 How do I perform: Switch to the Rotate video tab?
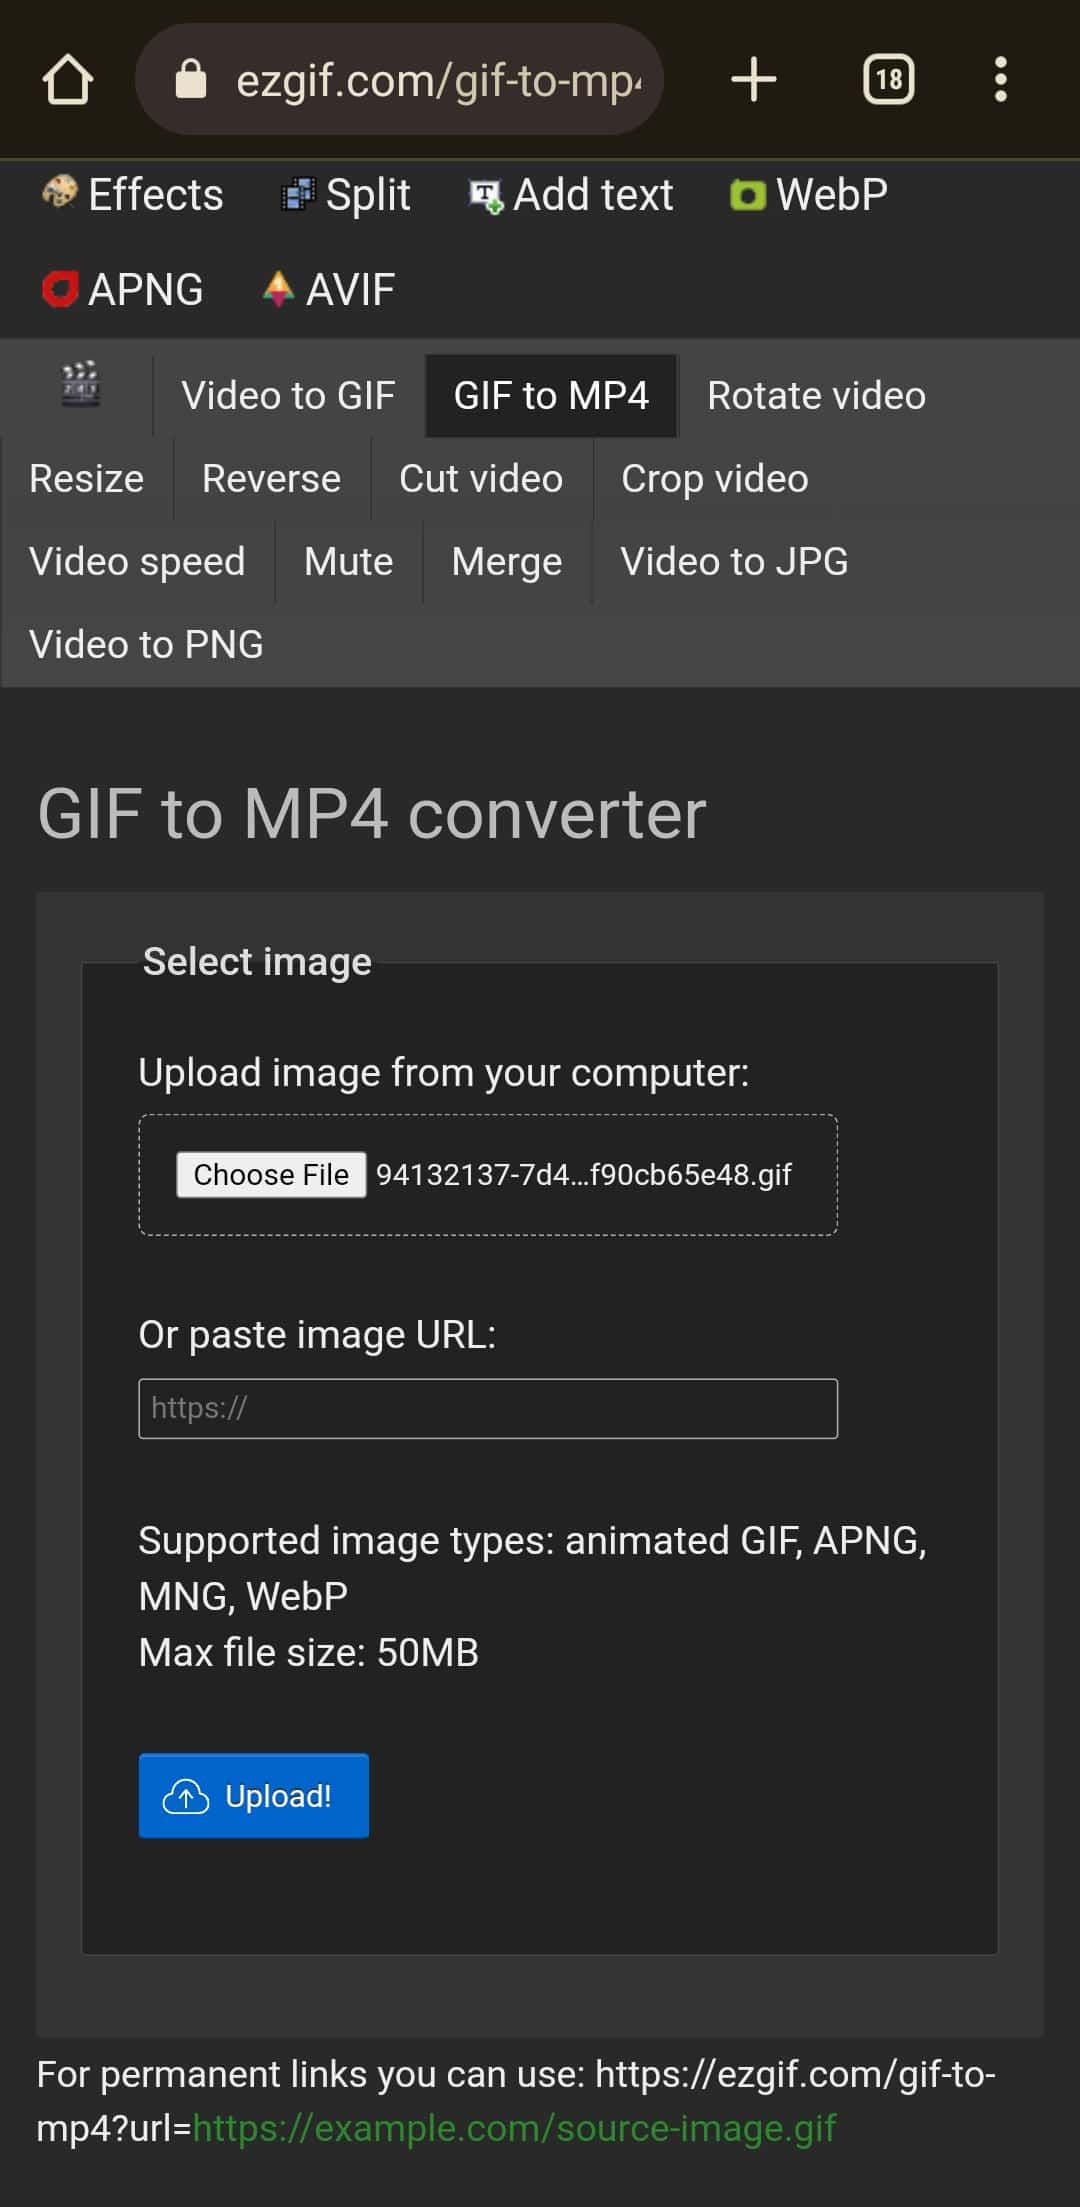pyautogui.click(x=816, y=396)
